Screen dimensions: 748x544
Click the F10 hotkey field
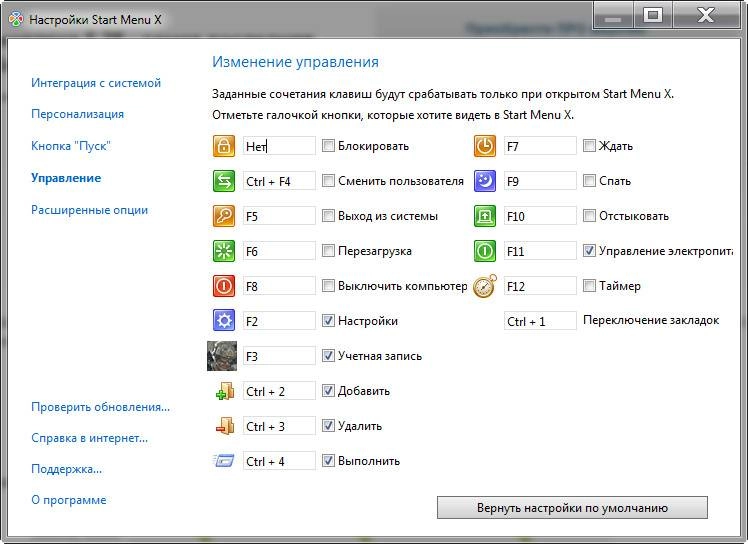(x=540, y=216)
